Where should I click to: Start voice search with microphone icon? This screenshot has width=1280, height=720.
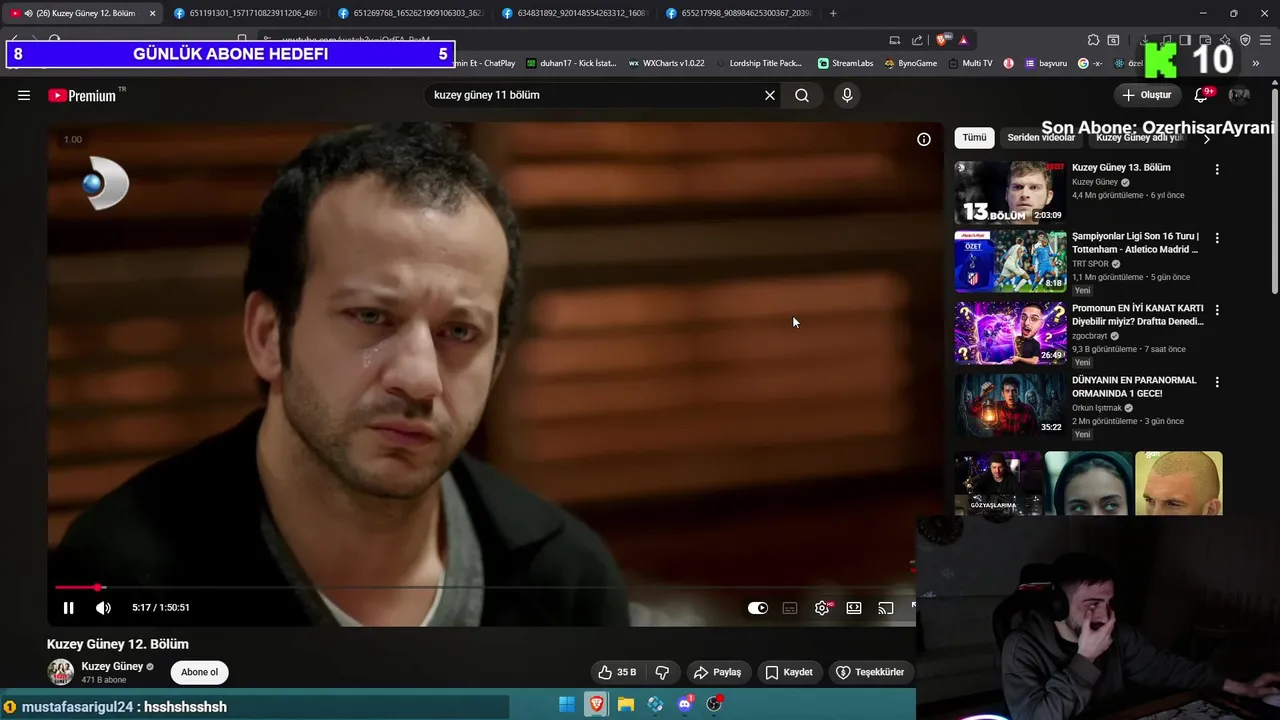(x=847, y=95)
